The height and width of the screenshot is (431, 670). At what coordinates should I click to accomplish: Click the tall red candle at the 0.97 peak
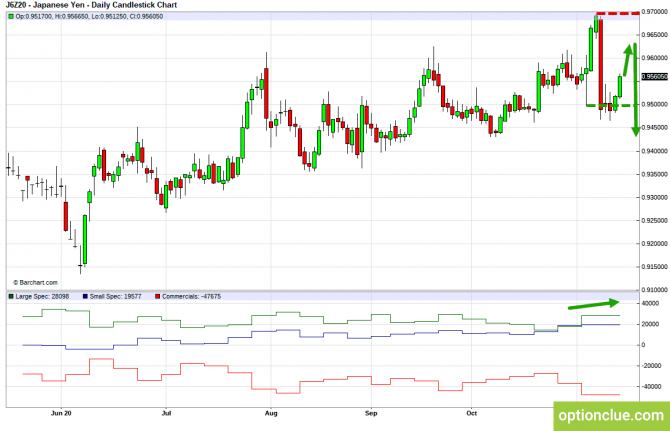click(x=600, y=64)
